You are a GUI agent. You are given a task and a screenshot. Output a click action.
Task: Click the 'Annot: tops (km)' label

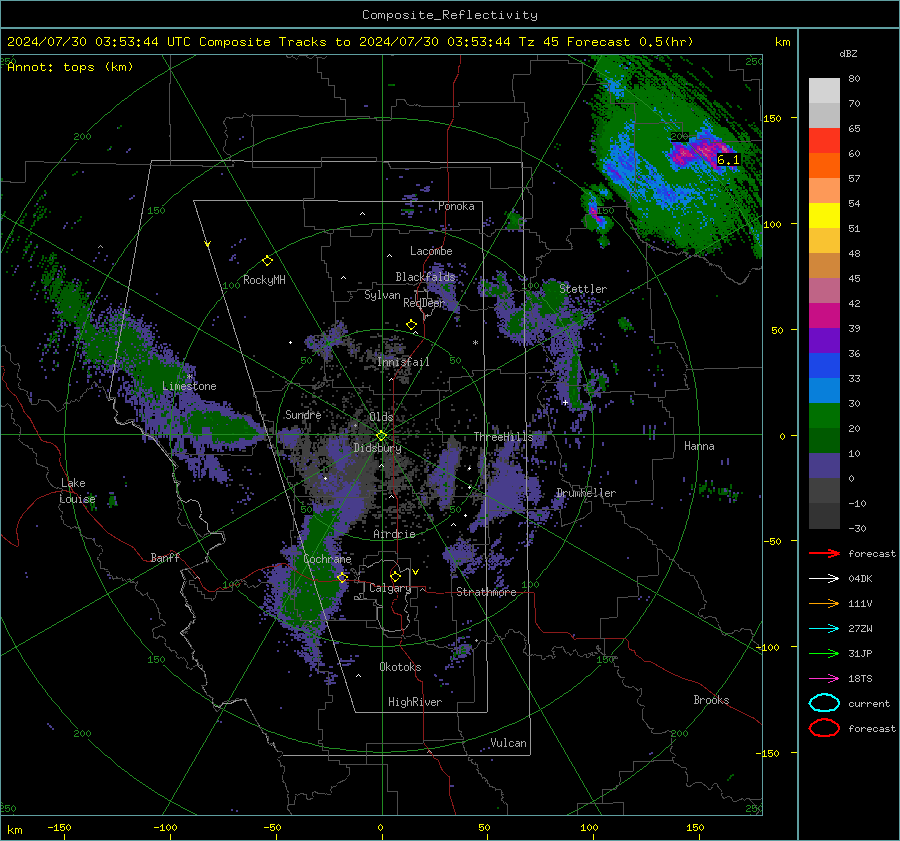click(x=70, y=67)
